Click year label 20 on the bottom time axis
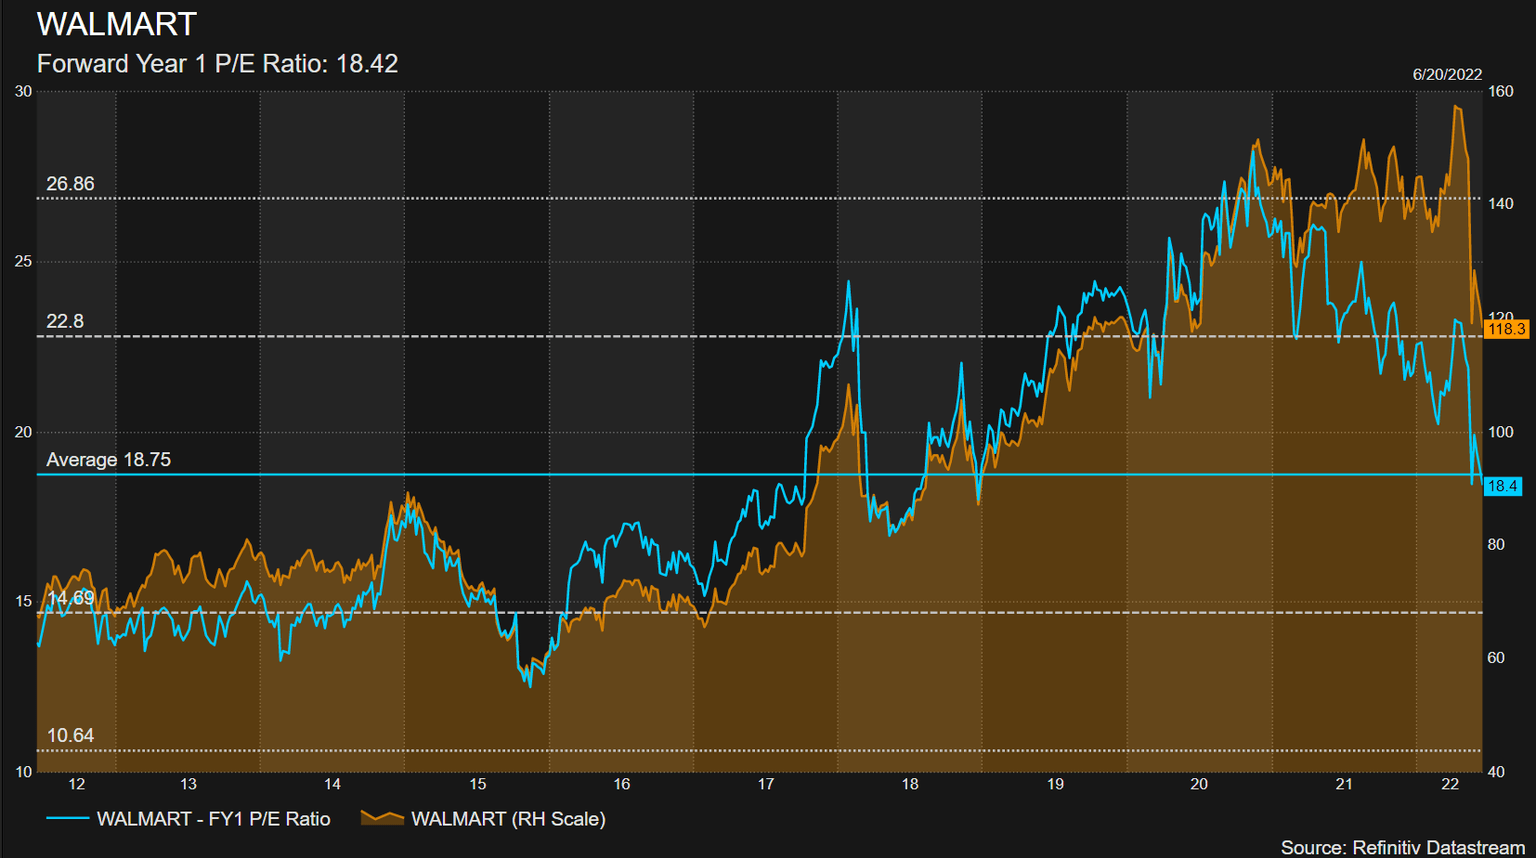The image size is (1536, 858). tap(1199, 784)
